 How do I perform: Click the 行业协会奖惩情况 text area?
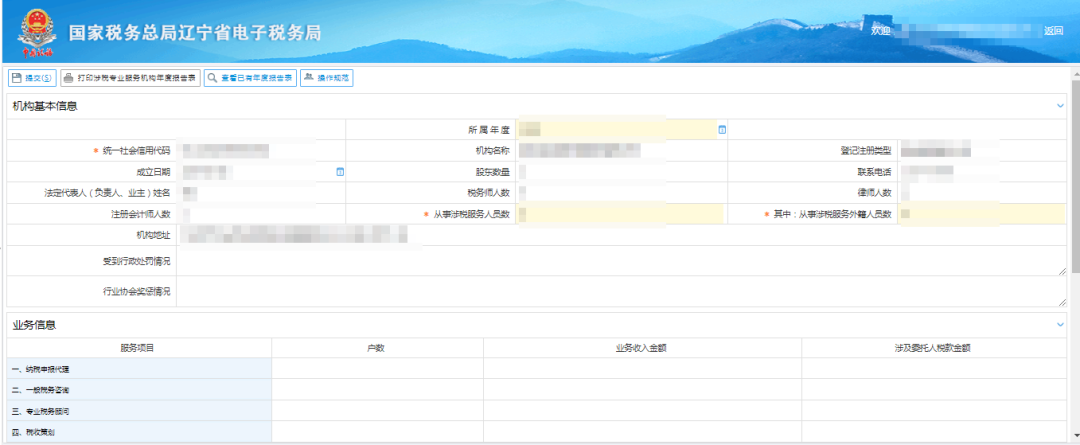click(620, 291)
